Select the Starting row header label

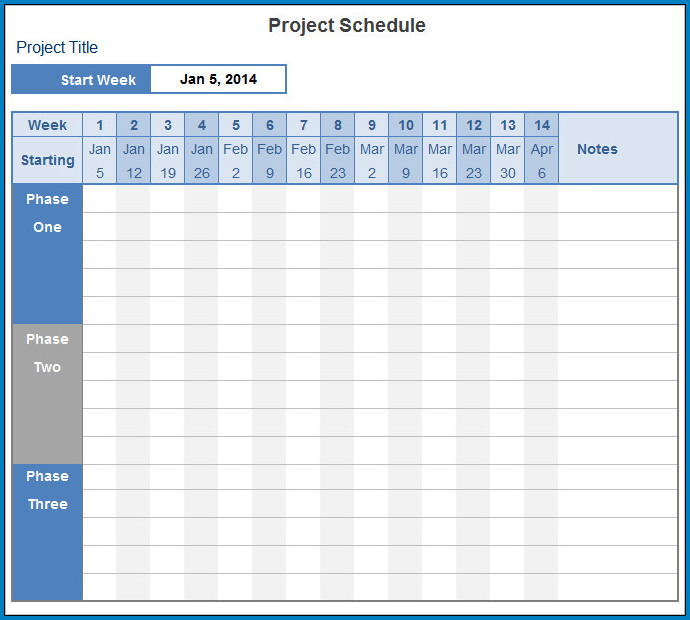47,160
